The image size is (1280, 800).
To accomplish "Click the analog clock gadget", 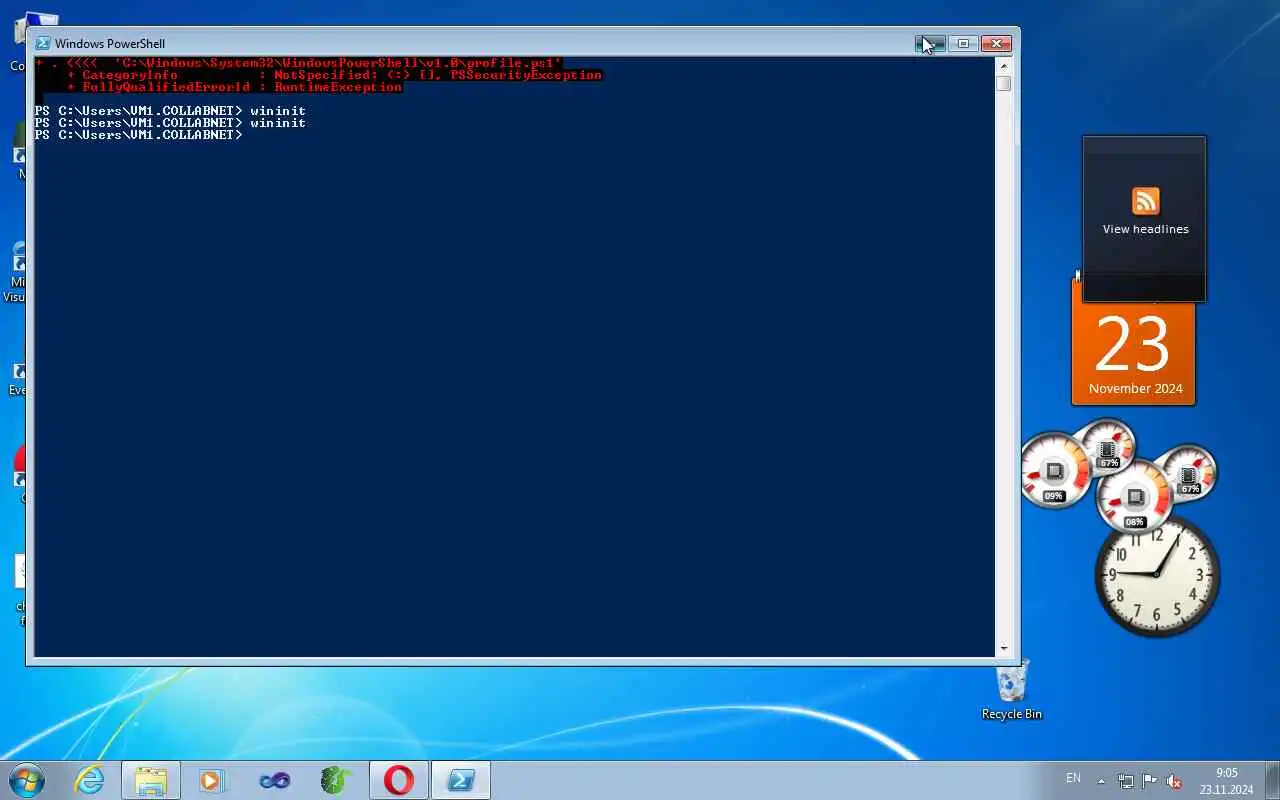I will click(x=1157, y=575).
